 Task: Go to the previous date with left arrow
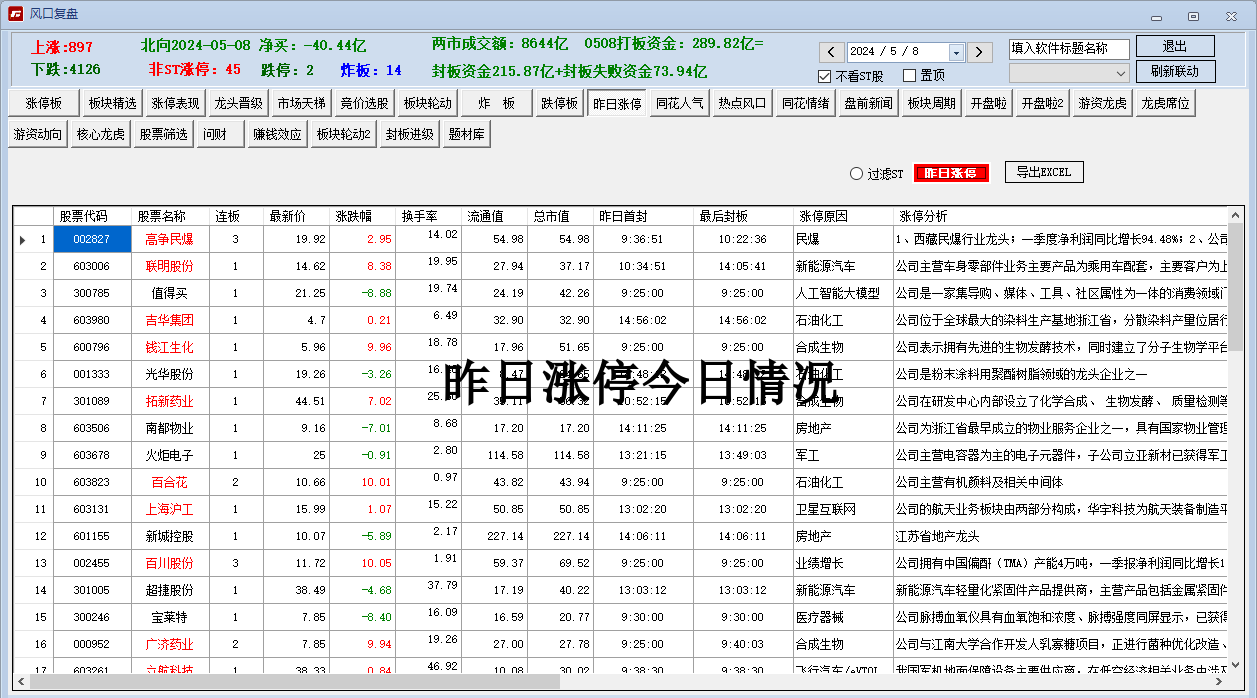[832, 52]
